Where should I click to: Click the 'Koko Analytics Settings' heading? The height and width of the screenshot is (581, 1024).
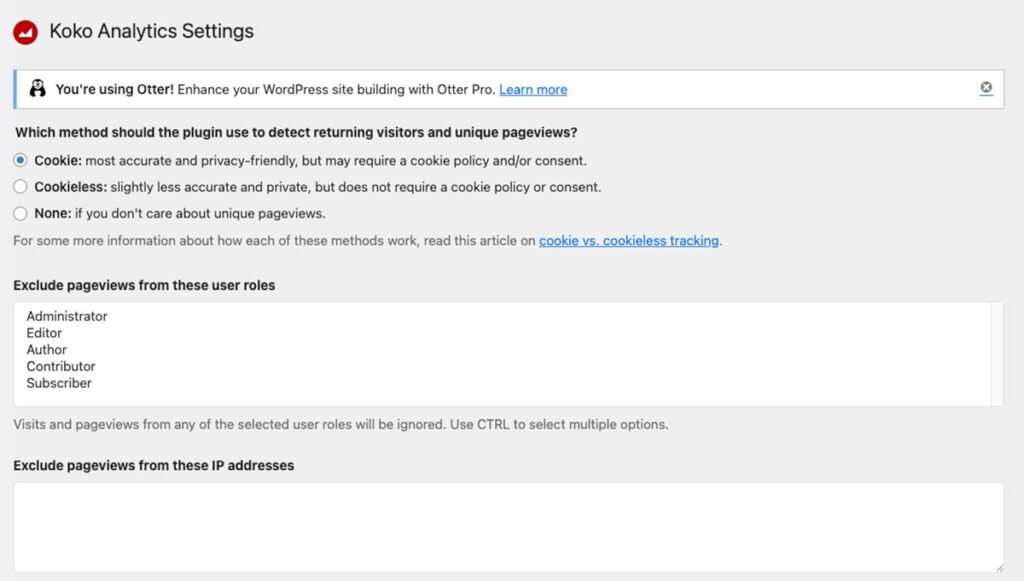pyautogui.click(x=151, y=31)
